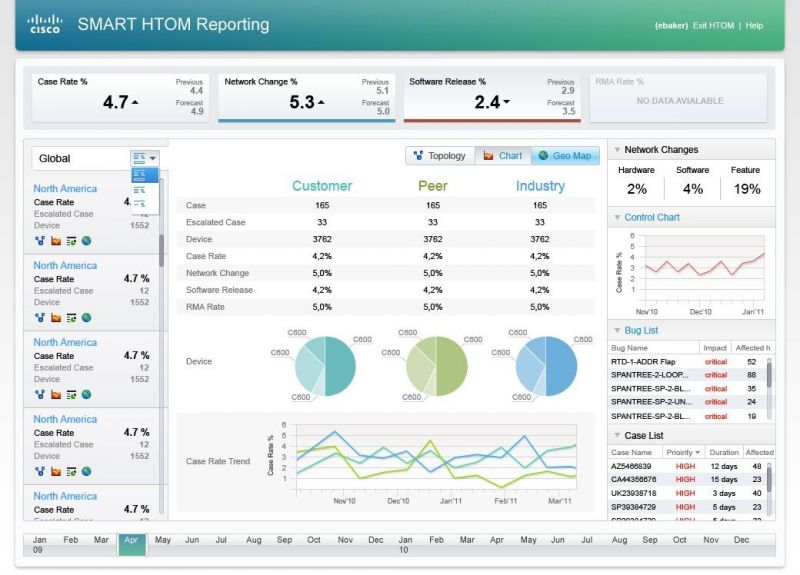Select the SPANTREE-2-LOOP bug row
The width and height of the screenshot is (800, 575).
click(x=688, y=375)
